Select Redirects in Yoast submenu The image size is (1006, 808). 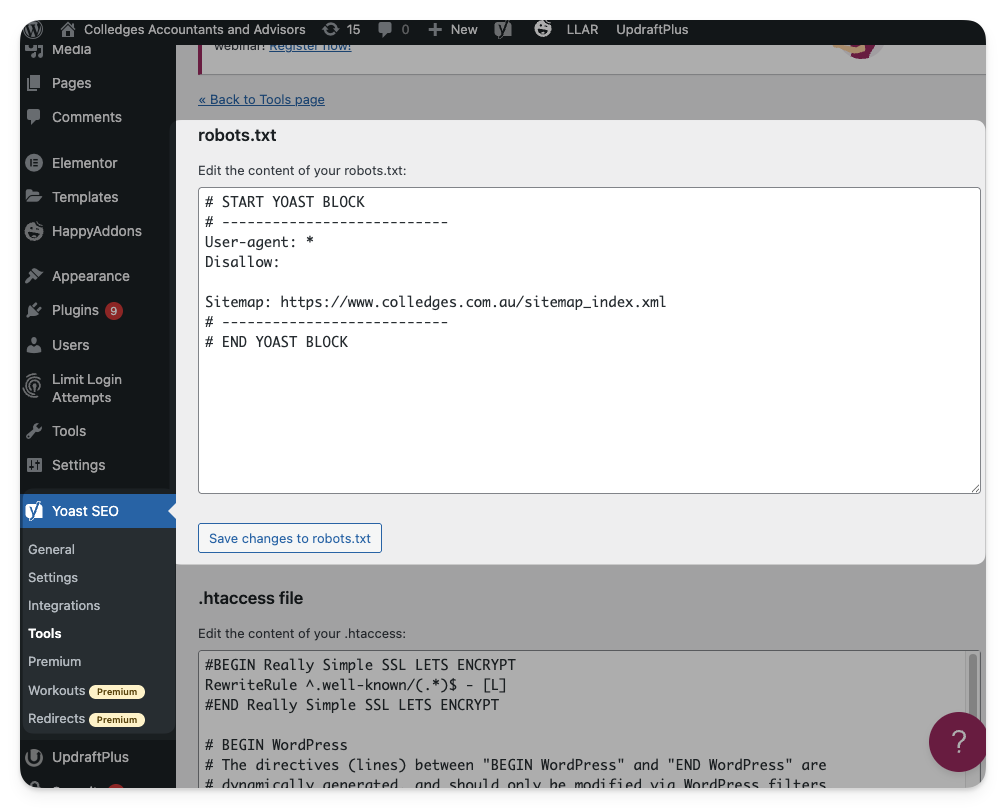[x=57, y=718]
